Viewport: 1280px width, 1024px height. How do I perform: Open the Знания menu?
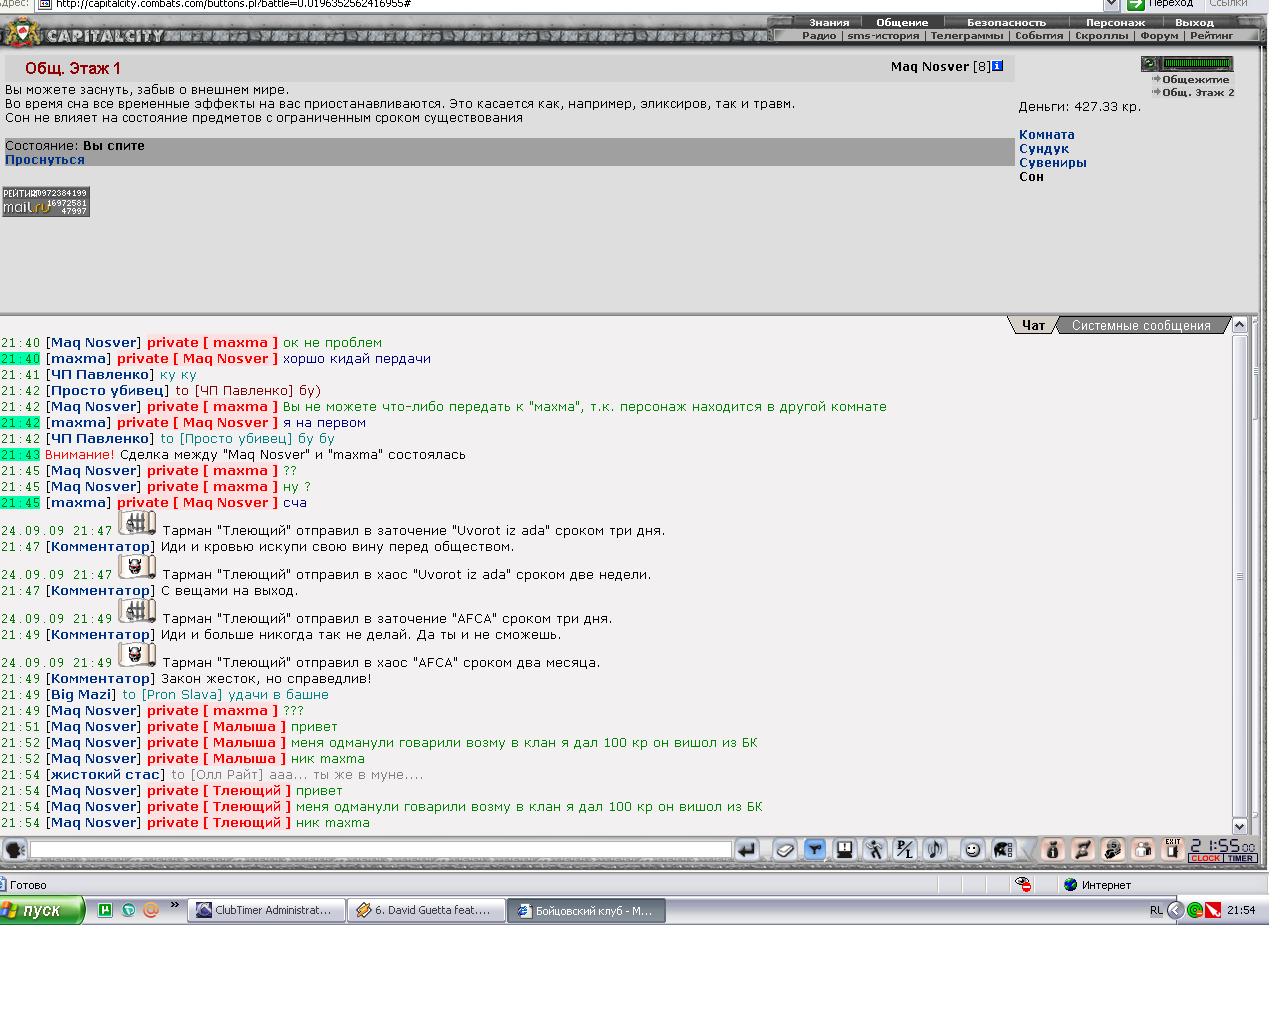829,22
